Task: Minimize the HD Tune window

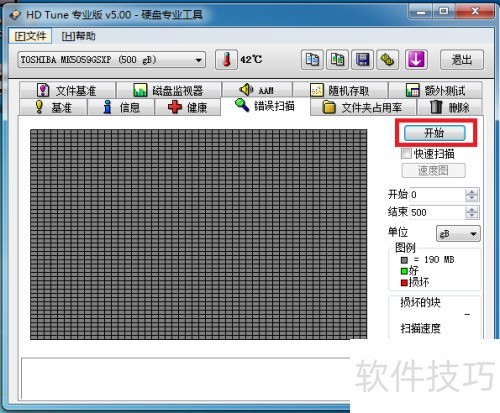Action: coord(421,12)
